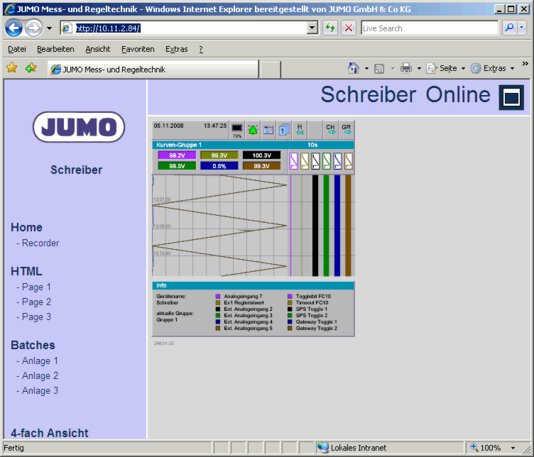Stop page loading with the red X
The image size is (534, 457).
348,28
